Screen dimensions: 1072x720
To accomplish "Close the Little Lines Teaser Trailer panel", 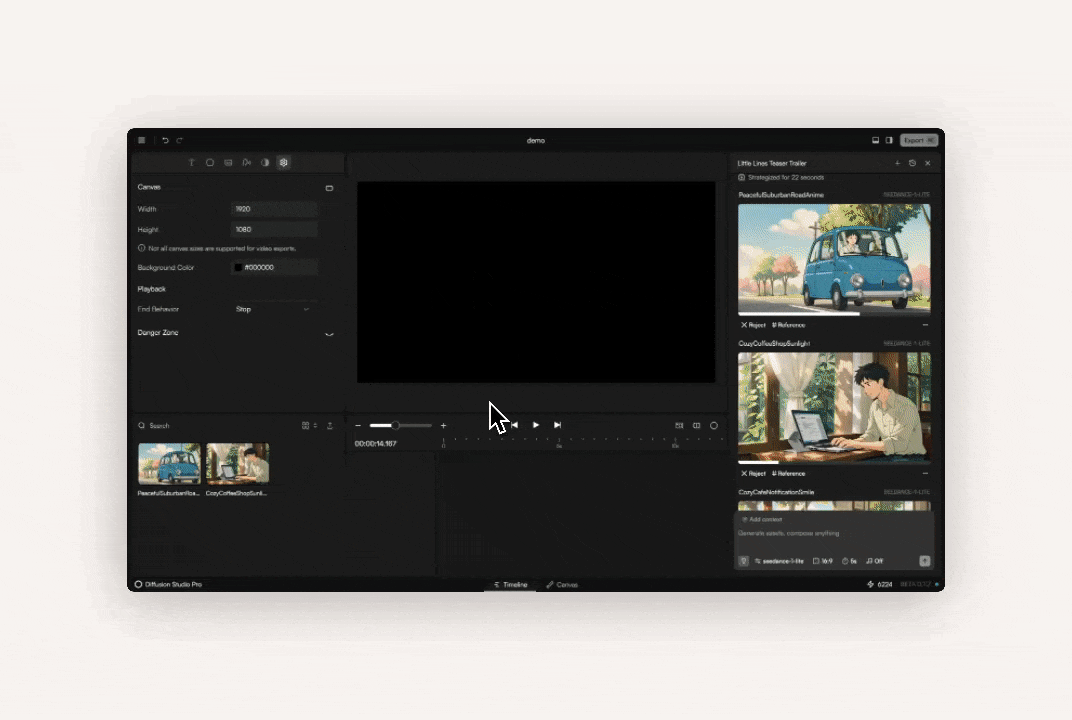I will pos(928,163).
